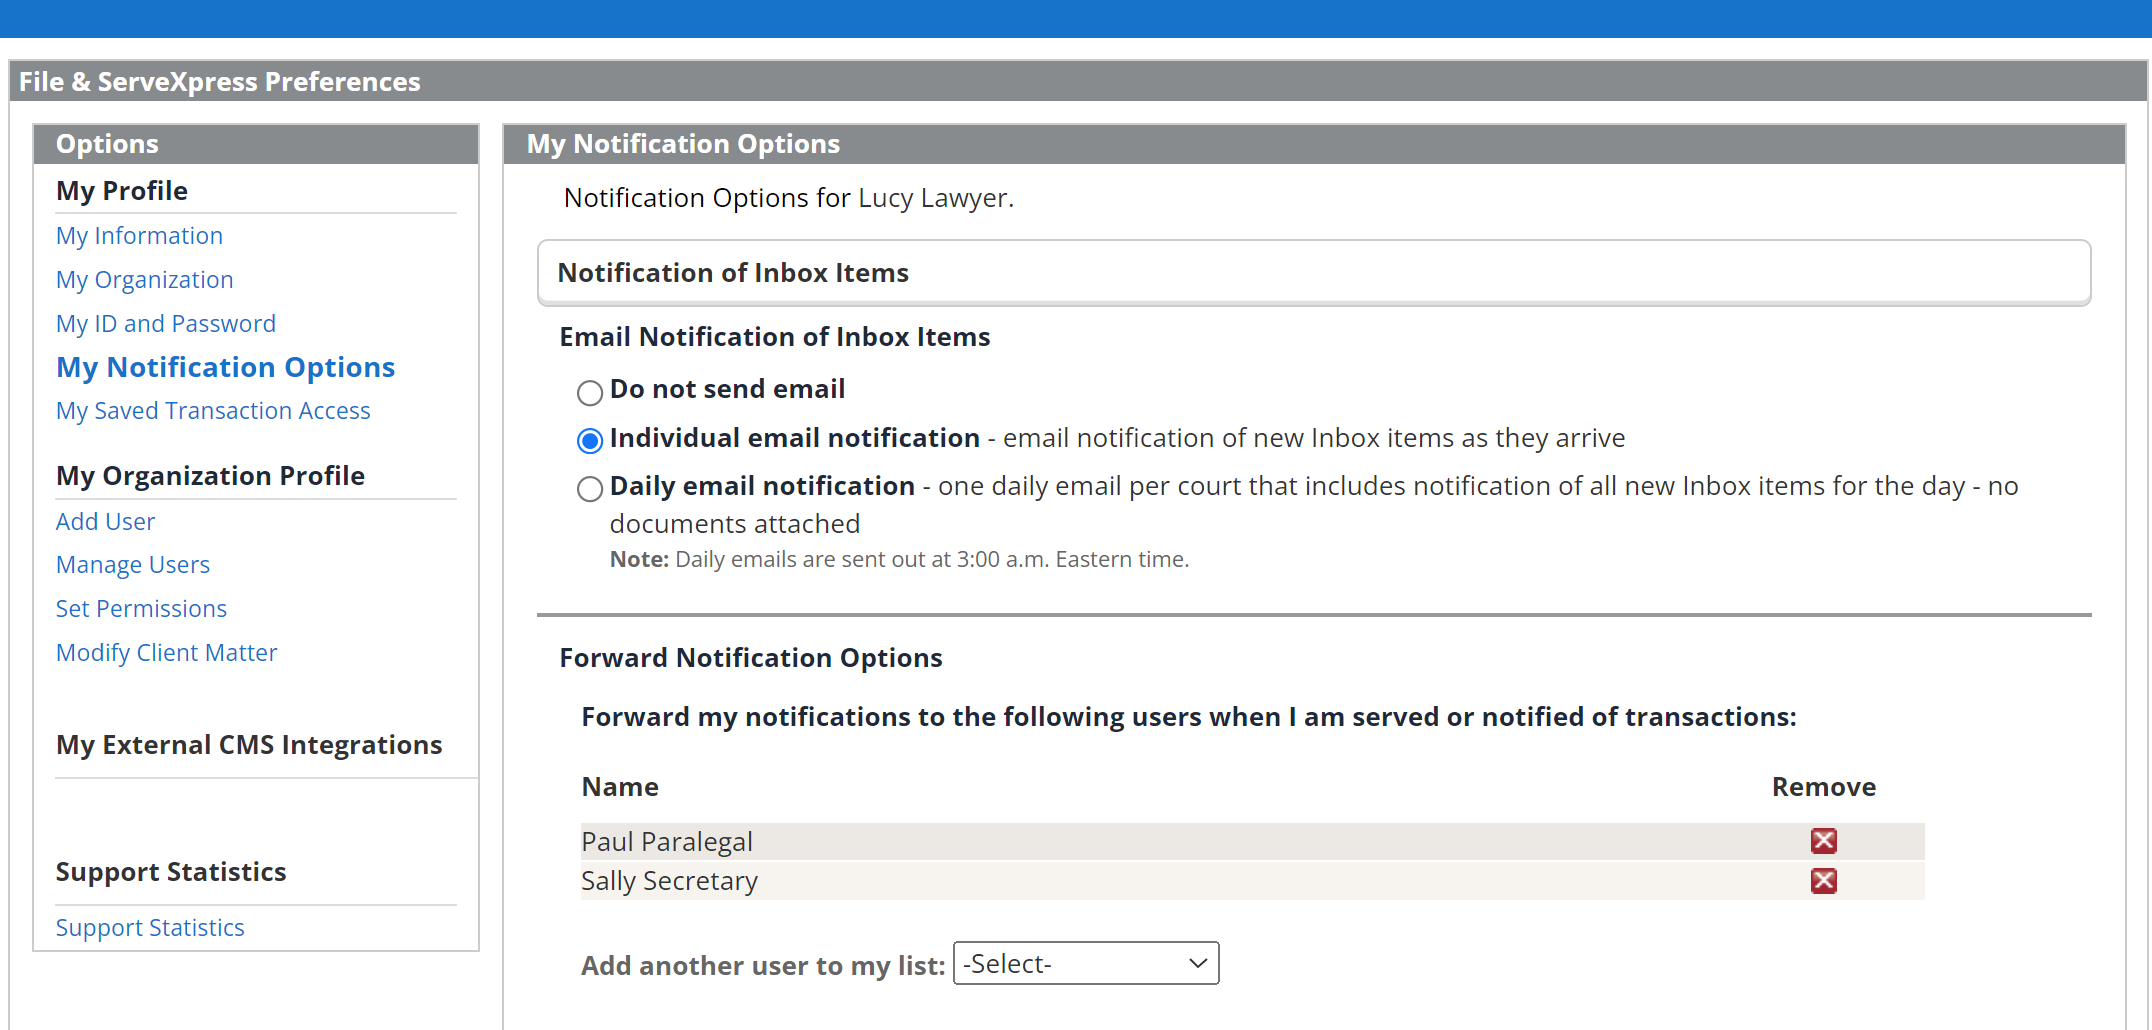
Task: Open the My Information link
Action: coord(139,236)
